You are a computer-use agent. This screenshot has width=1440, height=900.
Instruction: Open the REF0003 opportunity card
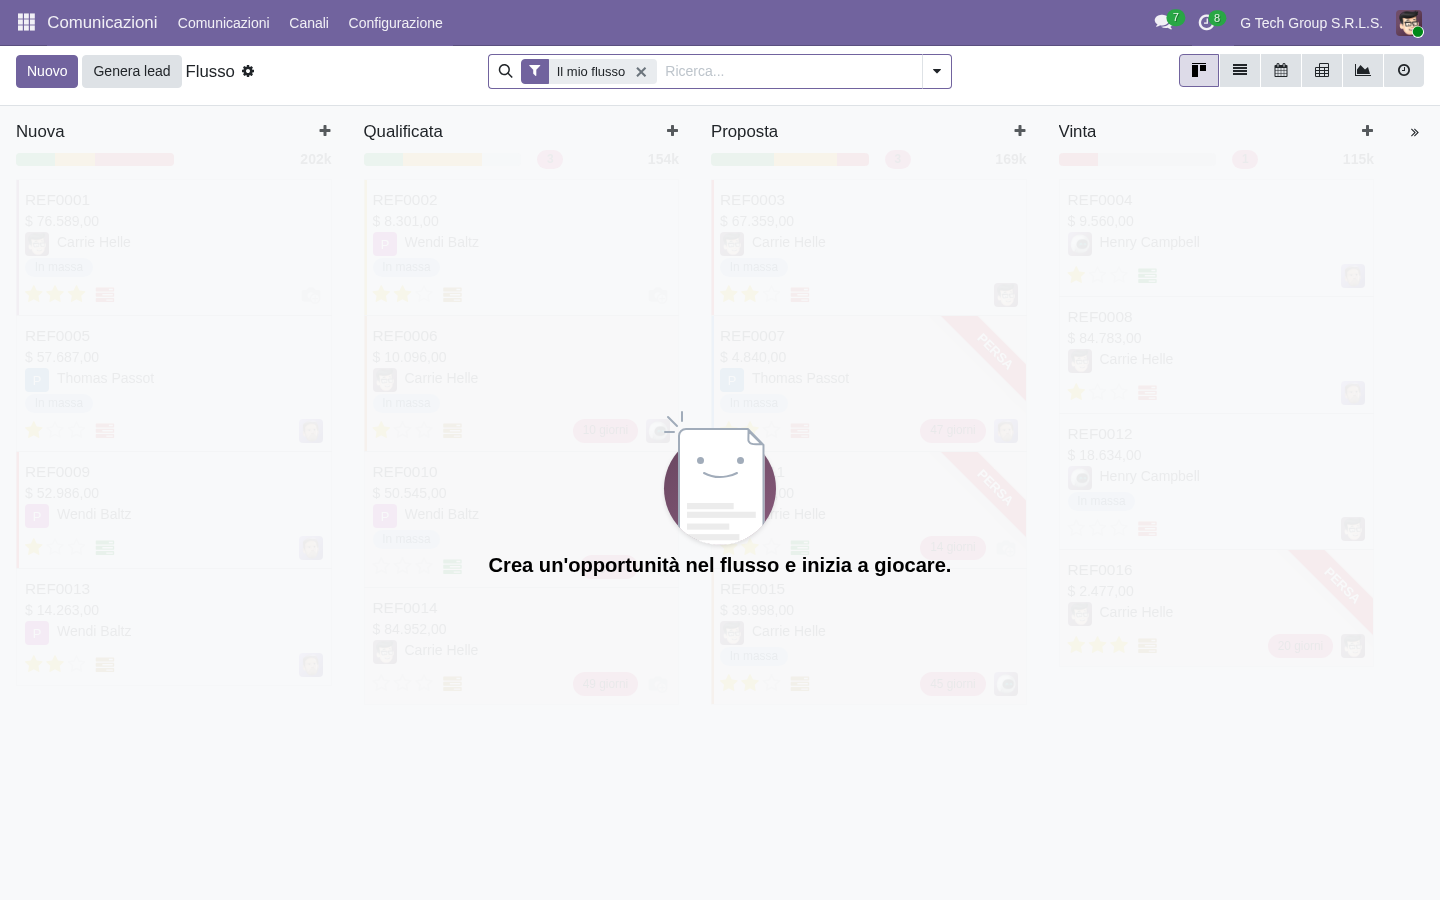point(869,247)
